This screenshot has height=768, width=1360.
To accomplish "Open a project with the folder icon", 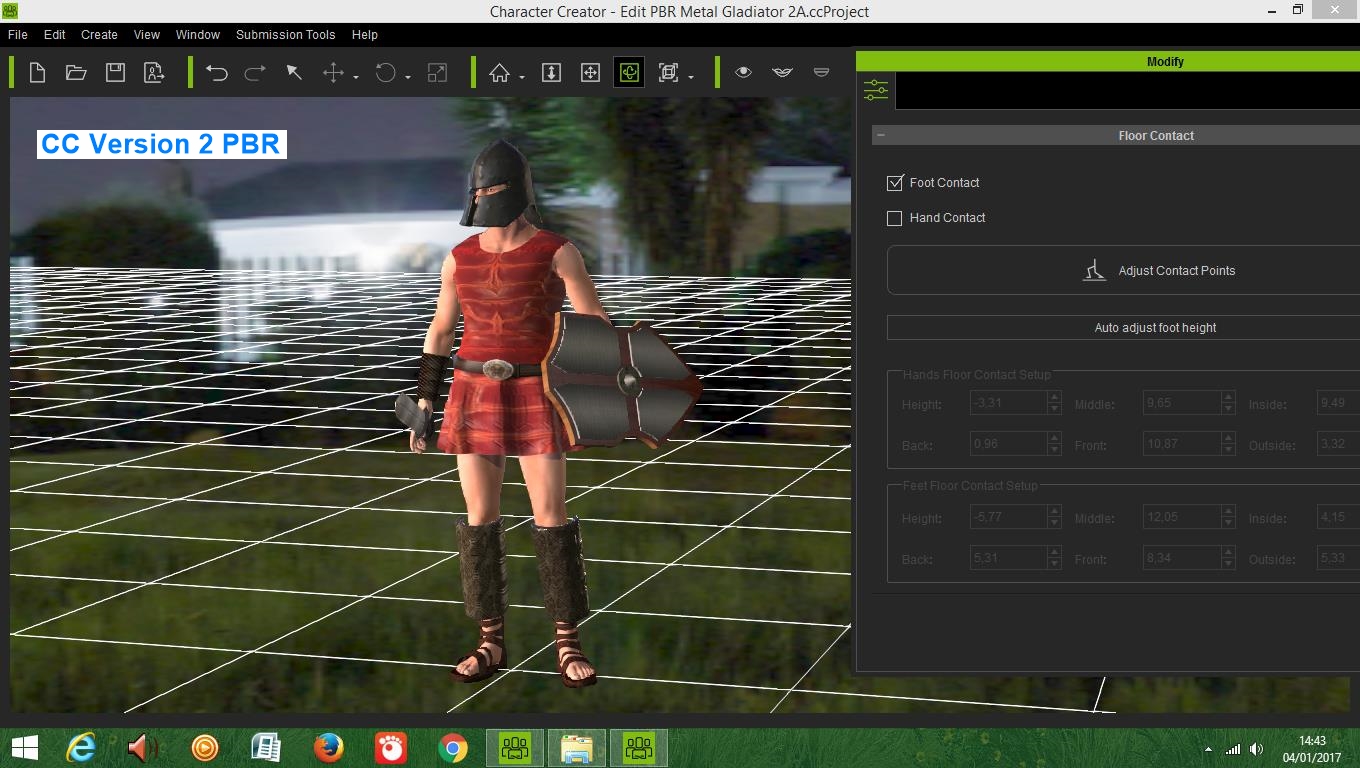I will pos(76,73).
